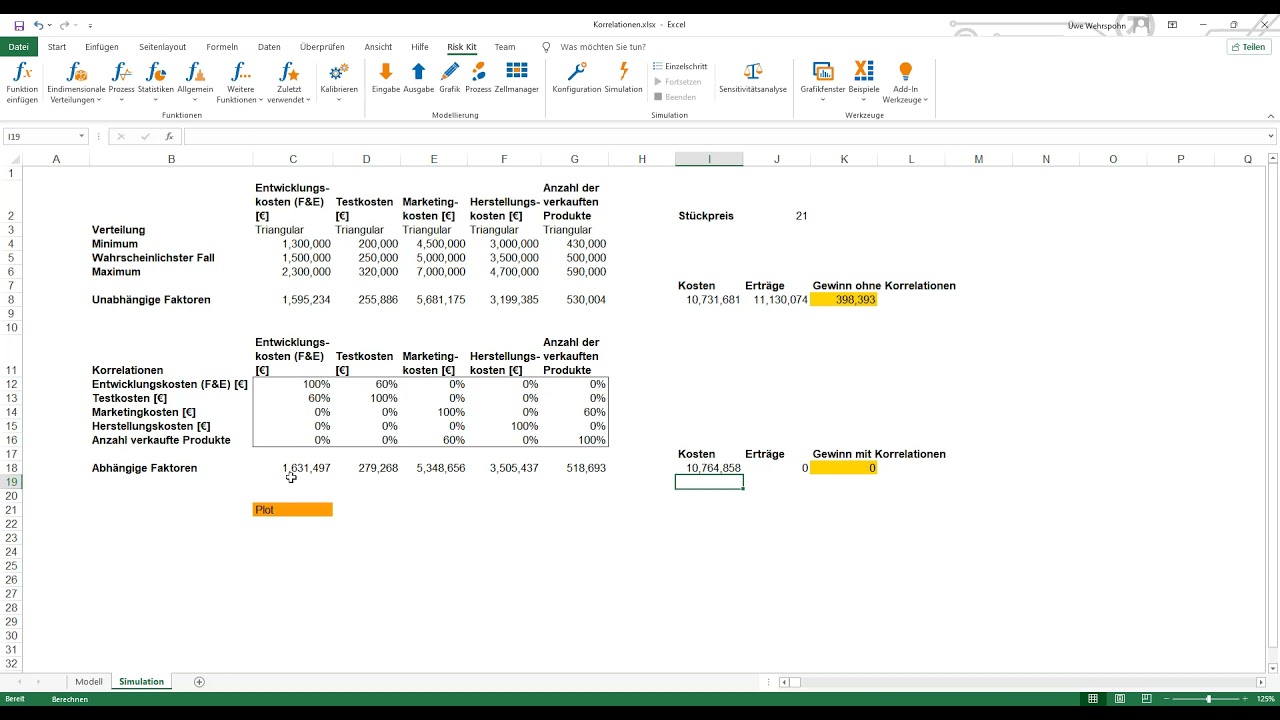Click the fx insert function icon in formula bar
The image size is (1280, 720).
pos(169,136)
